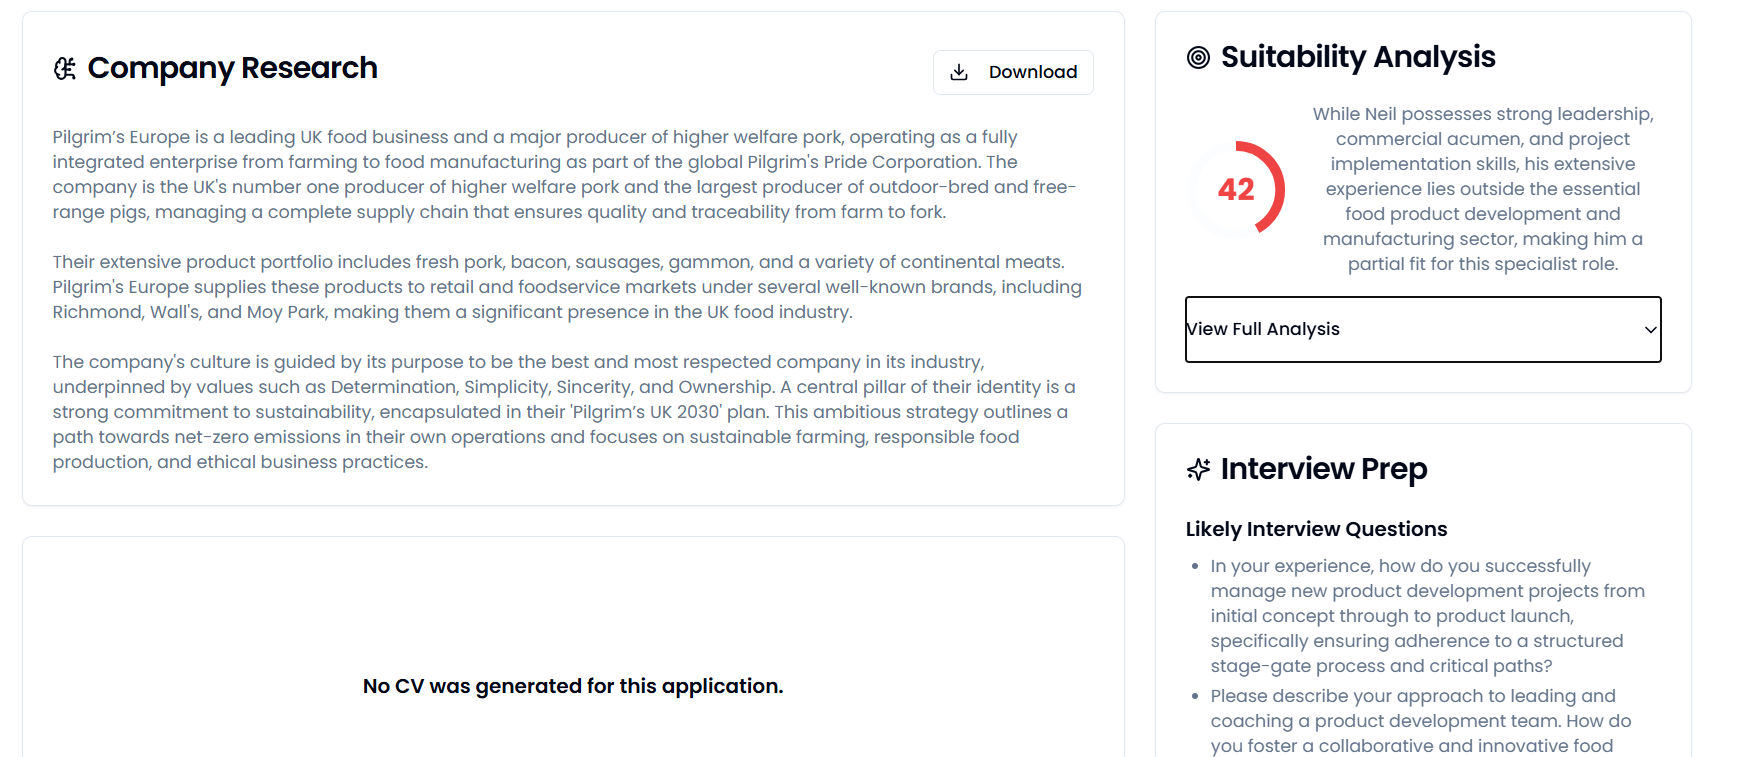The width and height of the screenshot is (1747, 757).
Task: Click the No CV was generated message
Action: [573, 686]
